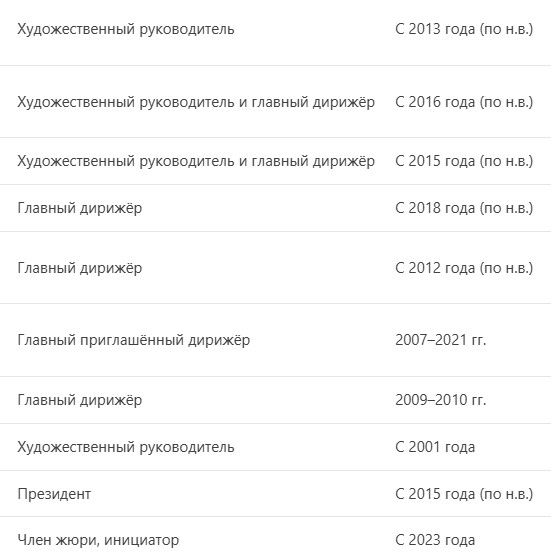Click the 'С 2015 года' date beside главный дирижёр
Viewport: 551px width, 560px height.
pyautogui.click(x=464, y=161)
